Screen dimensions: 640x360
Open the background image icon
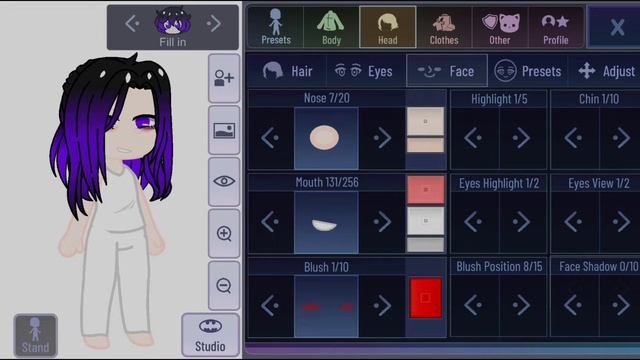tap(224, 130)
